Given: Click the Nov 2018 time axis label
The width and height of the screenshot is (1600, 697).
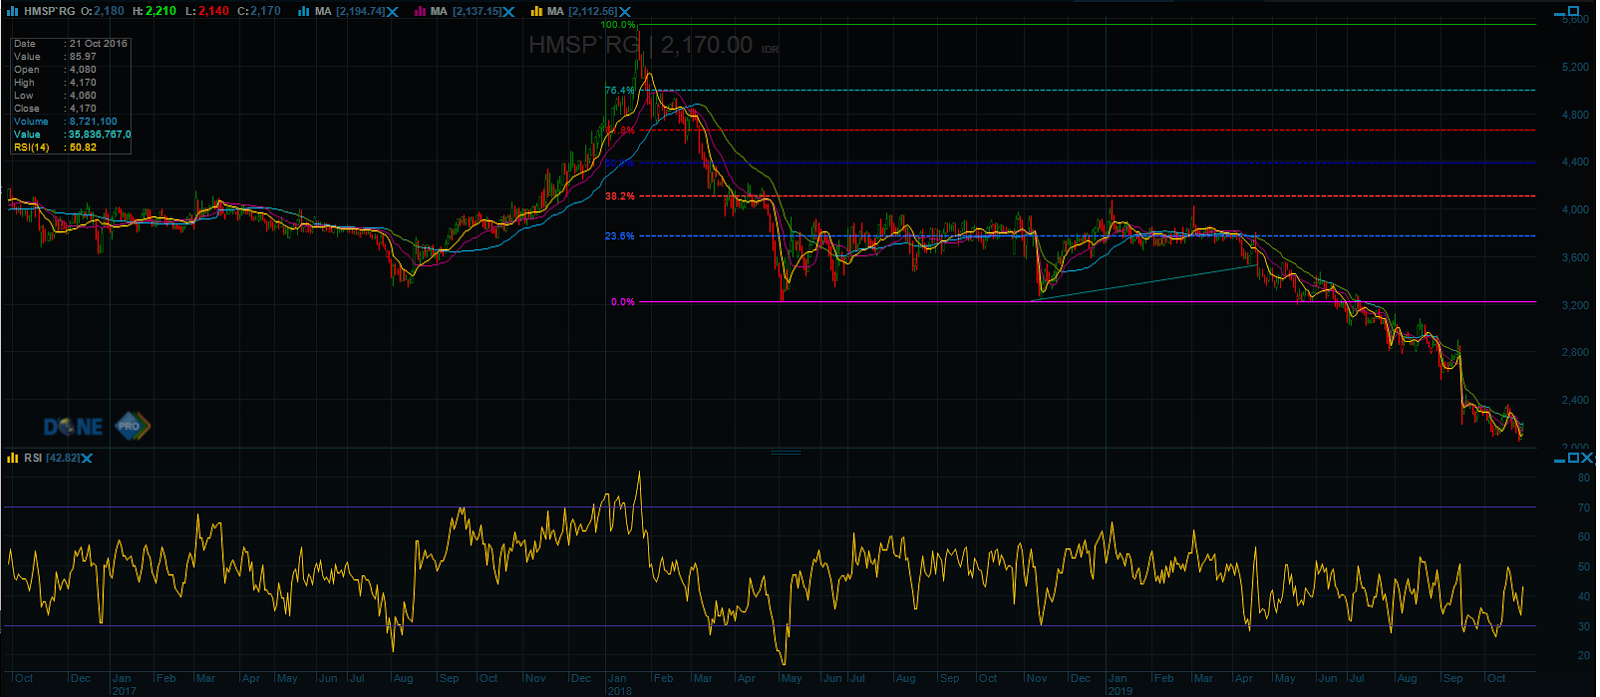Looking at the screenshot, I should pos(1037,678).
